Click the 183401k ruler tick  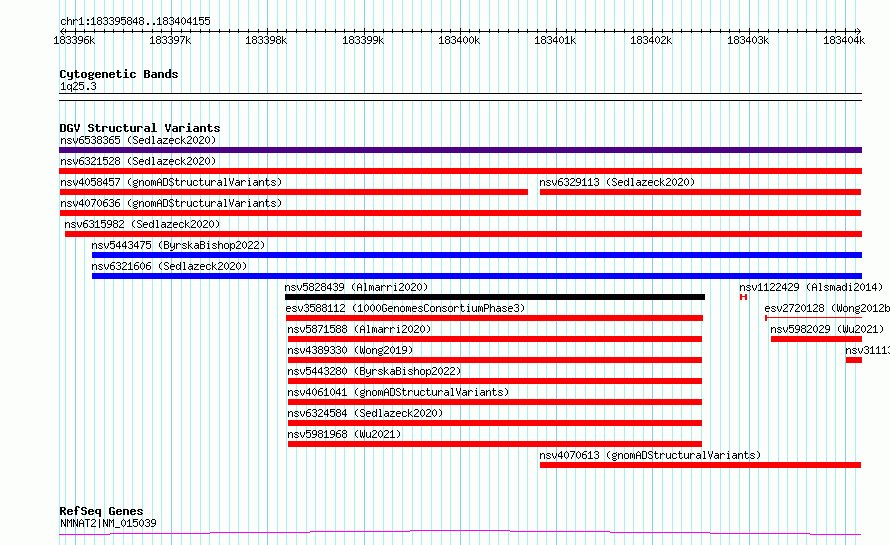[555, 40]
